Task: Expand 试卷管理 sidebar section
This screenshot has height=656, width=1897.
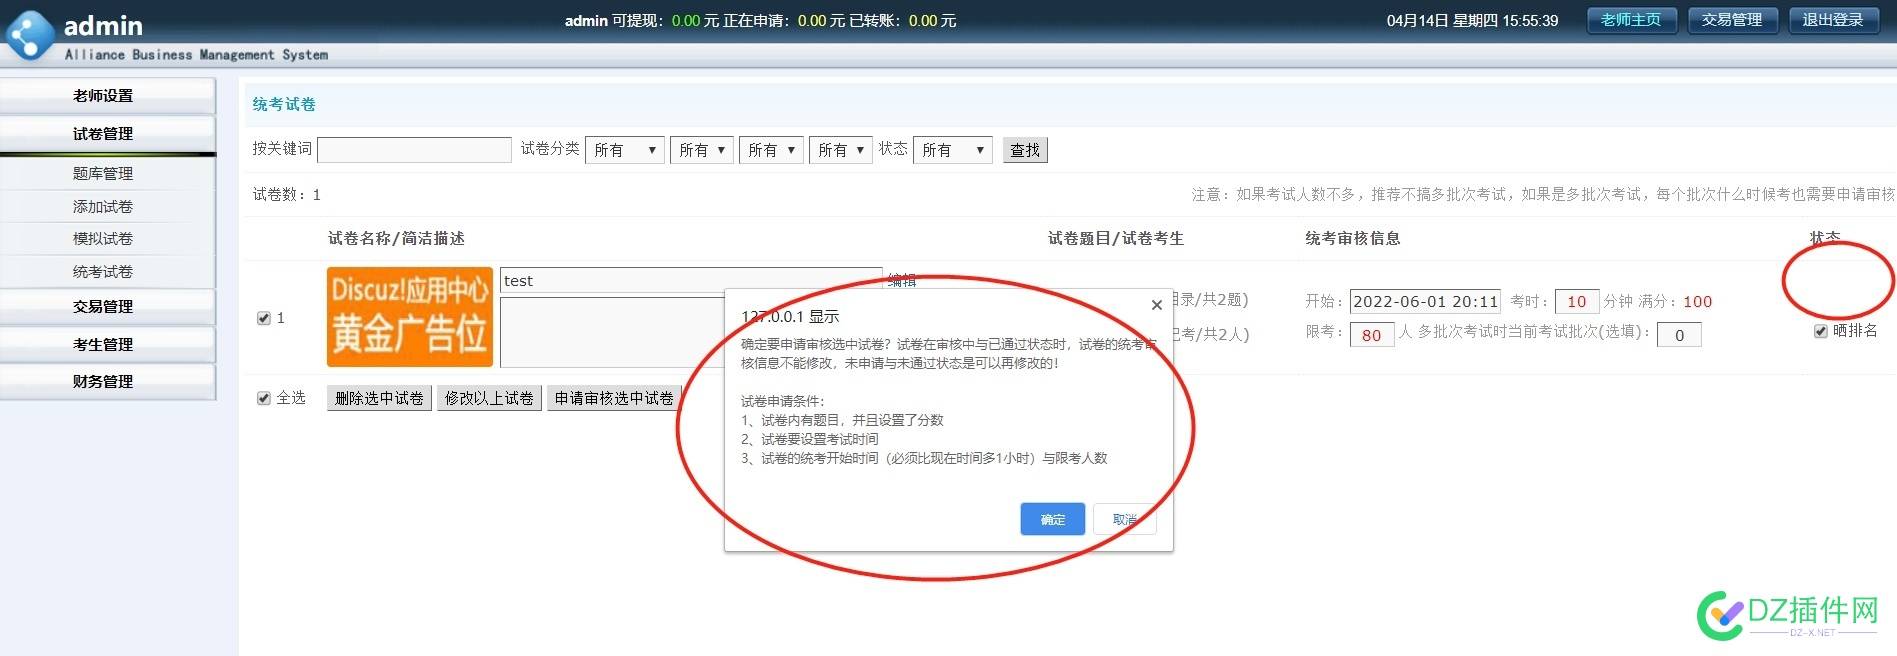Action: [x=107, y=134]
